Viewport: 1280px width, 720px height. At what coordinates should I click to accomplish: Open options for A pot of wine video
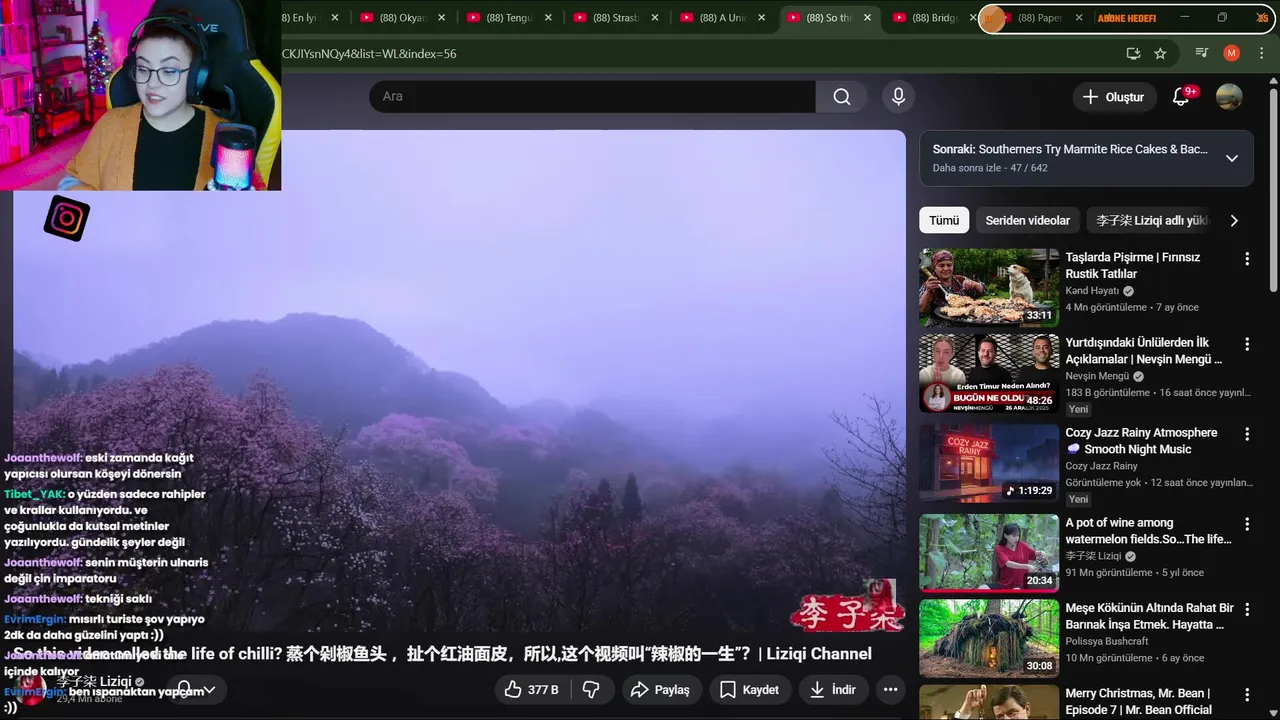point(1247,524)
